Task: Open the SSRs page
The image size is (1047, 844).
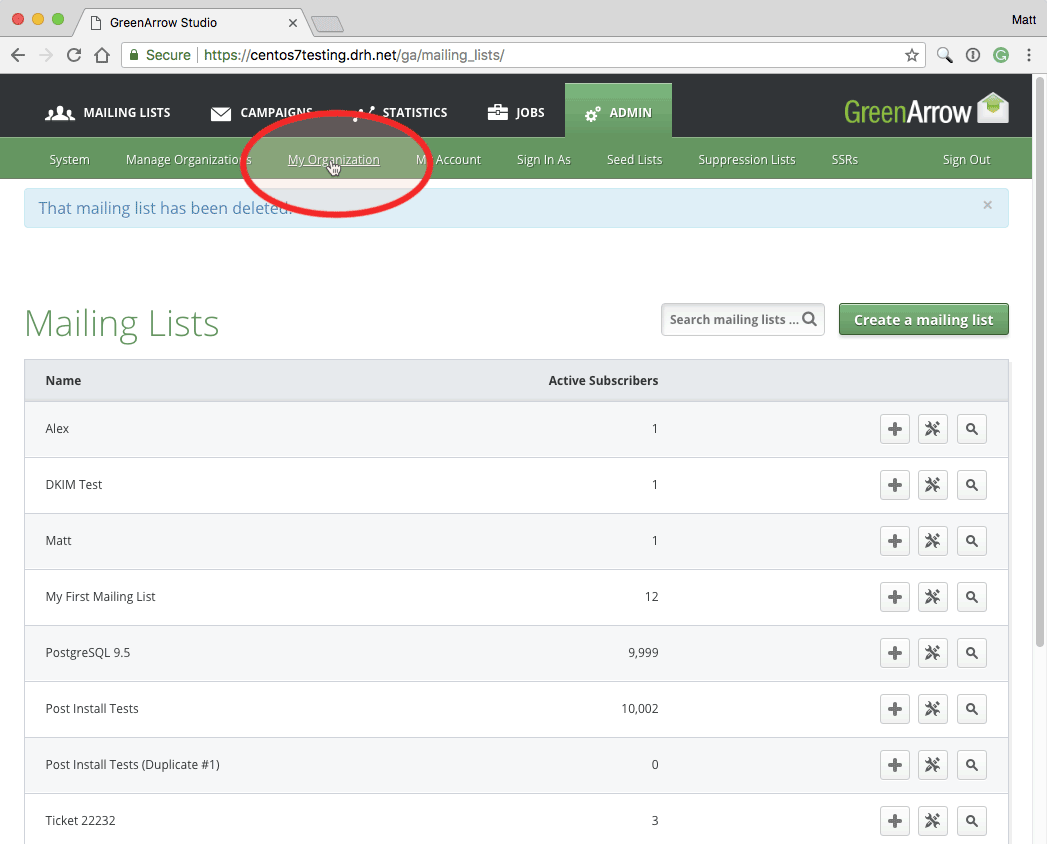Action: [x=845, y=160]
